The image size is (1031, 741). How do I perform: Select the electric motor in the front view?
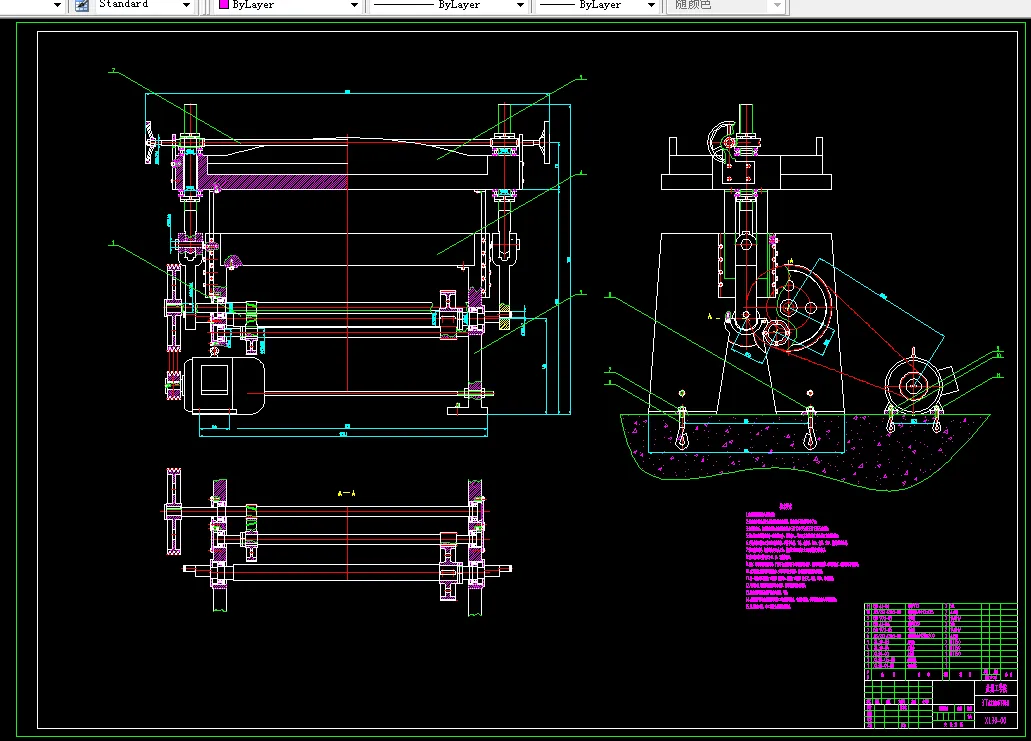(x=225, y=385)
